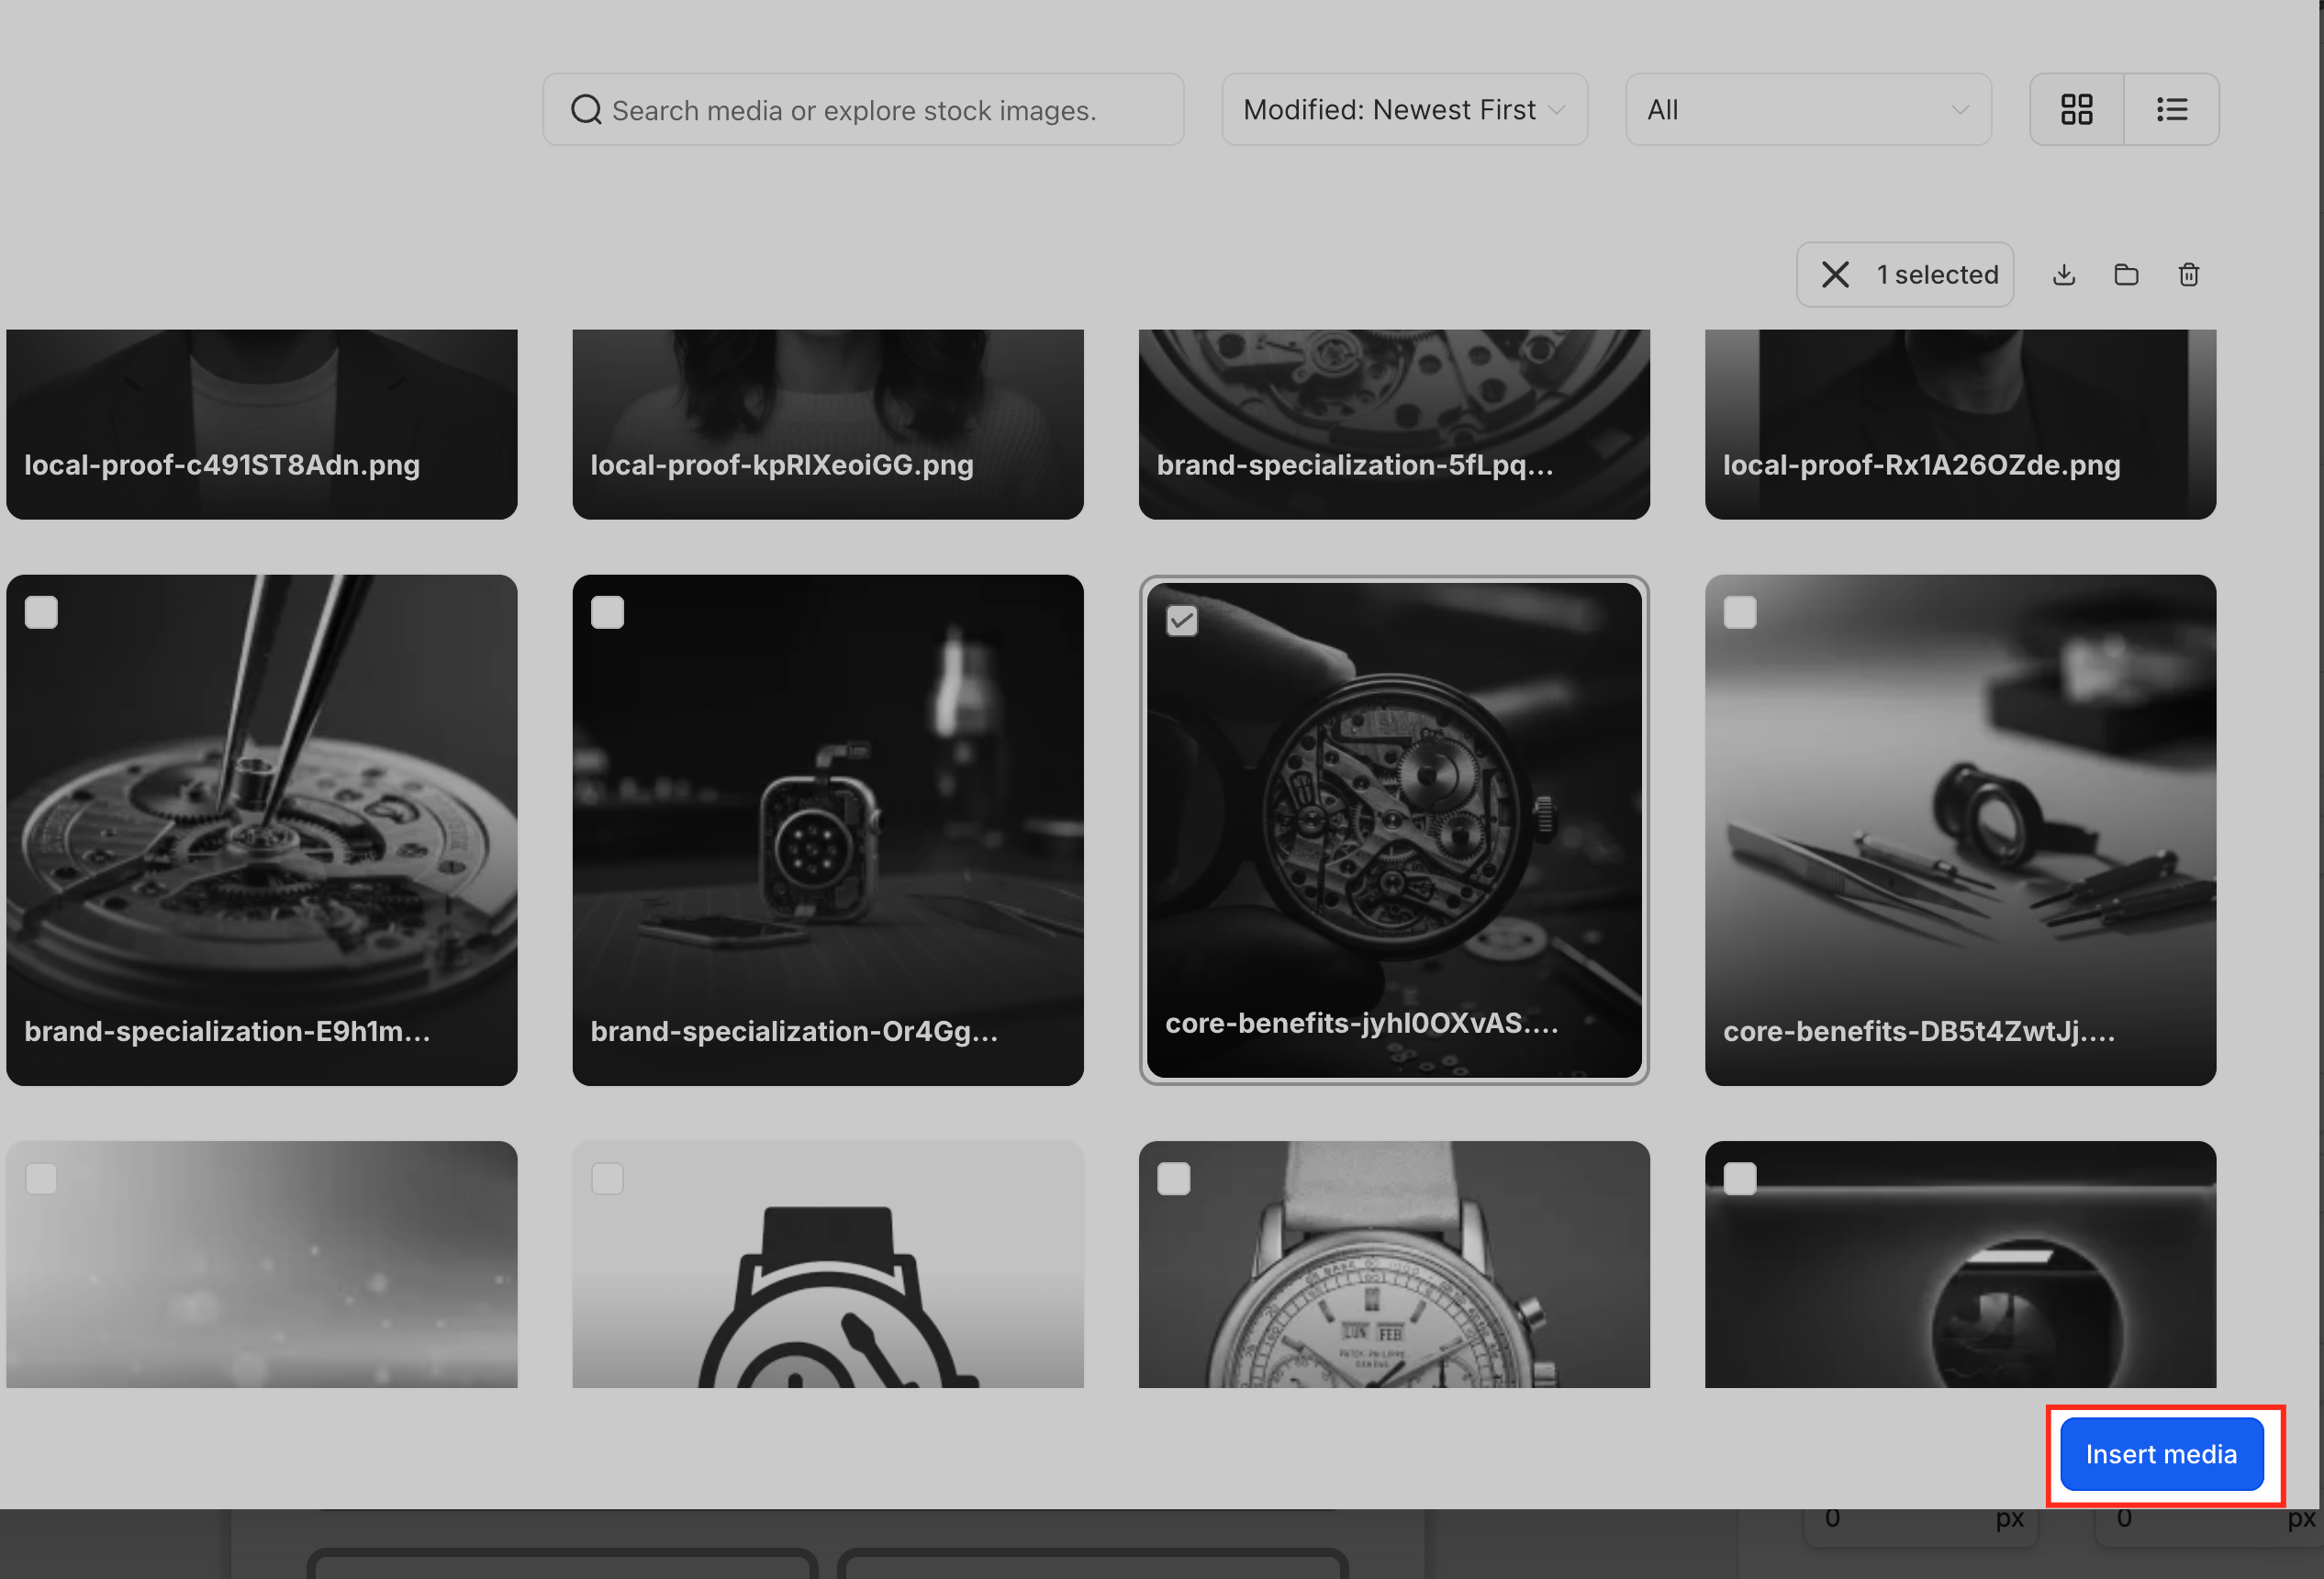
Task: Click the search magnifier icon
Action: click(586, 110)
